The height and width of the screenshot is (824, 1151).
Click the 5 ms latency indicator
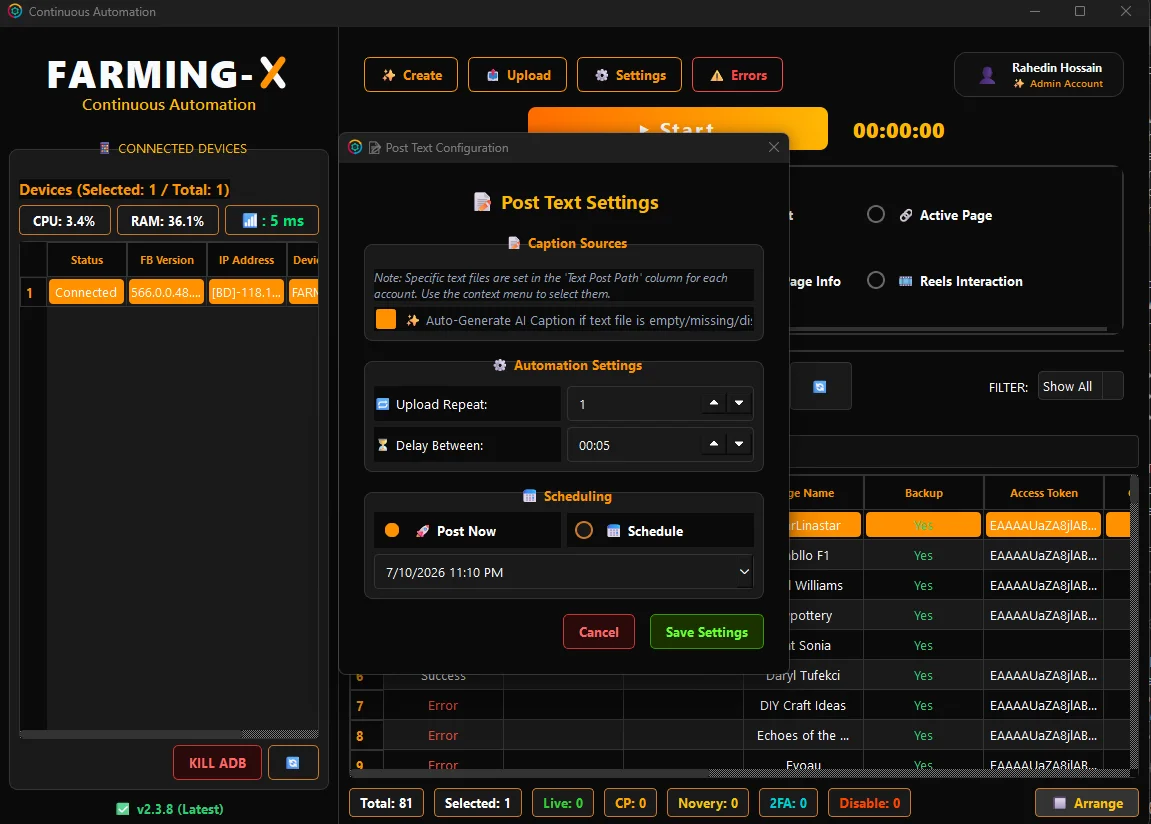(x=272, y=220)
